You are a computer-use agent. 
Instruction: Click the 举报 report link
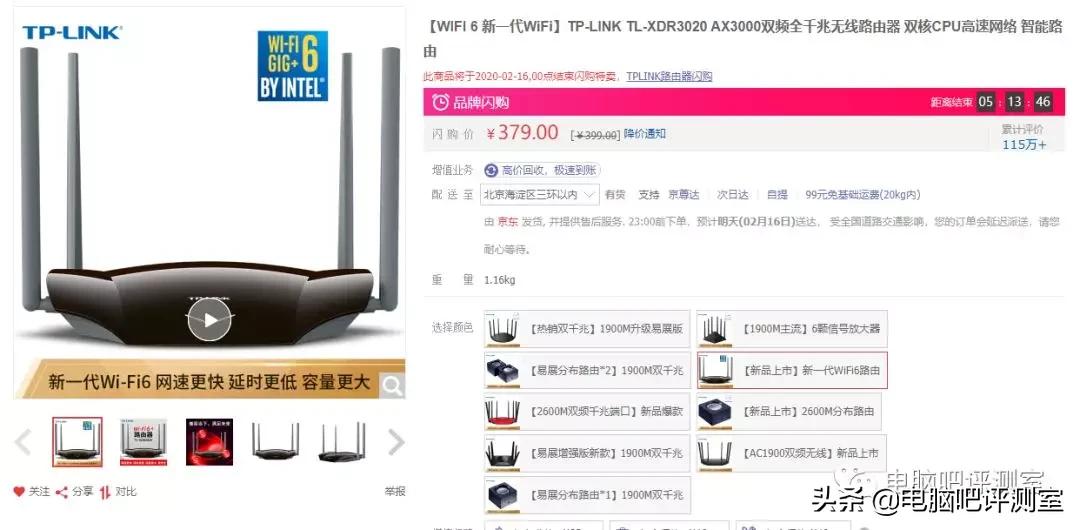395,491
